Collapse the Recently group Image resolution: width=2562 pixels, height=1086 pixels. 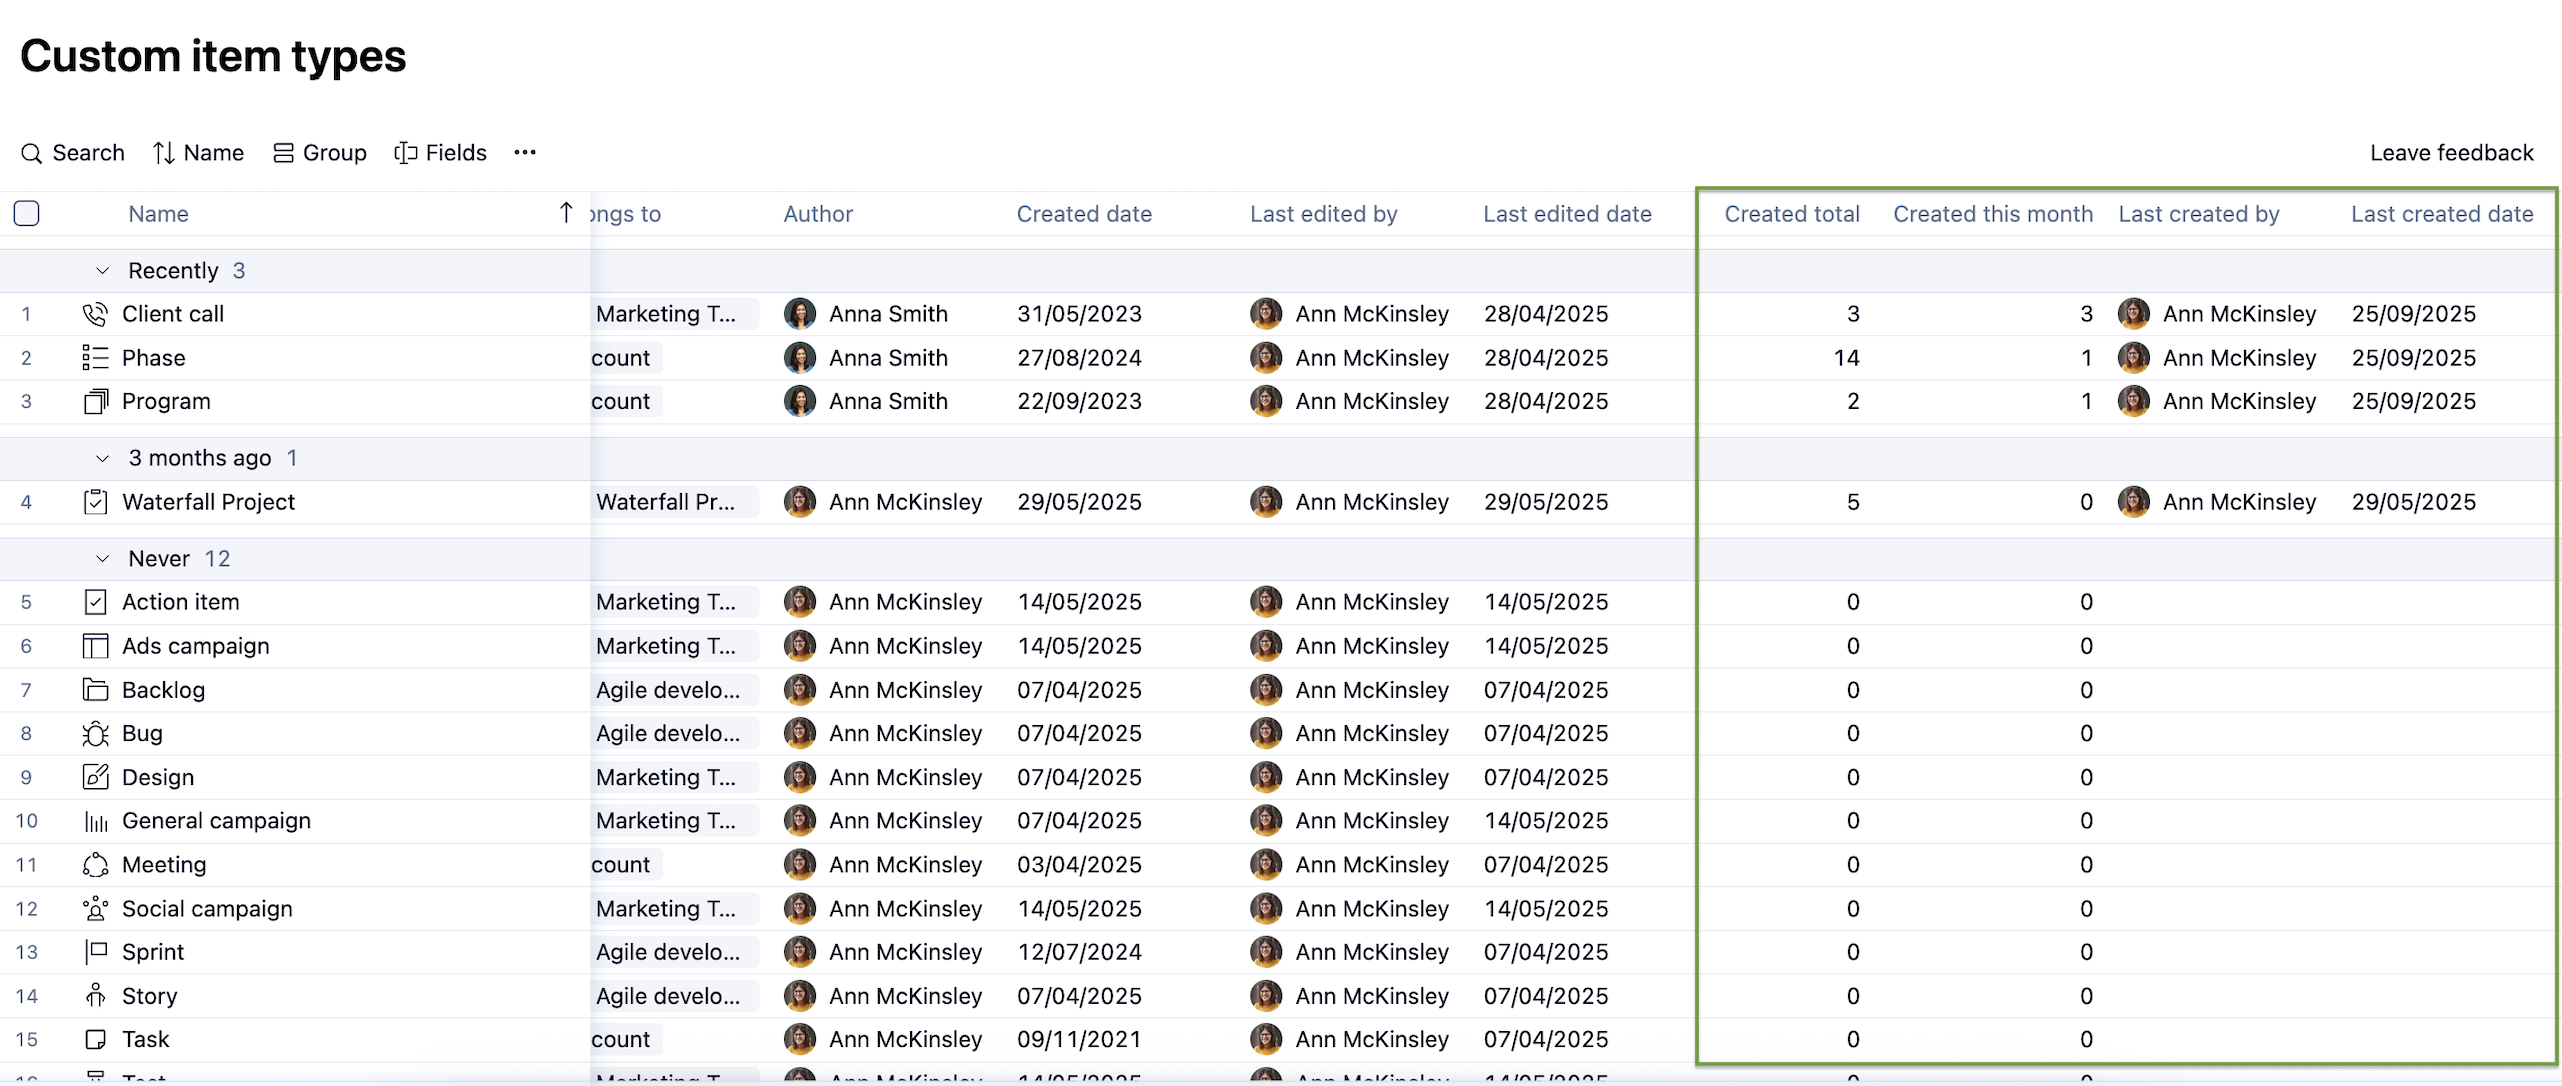click(x=102, y=271)
